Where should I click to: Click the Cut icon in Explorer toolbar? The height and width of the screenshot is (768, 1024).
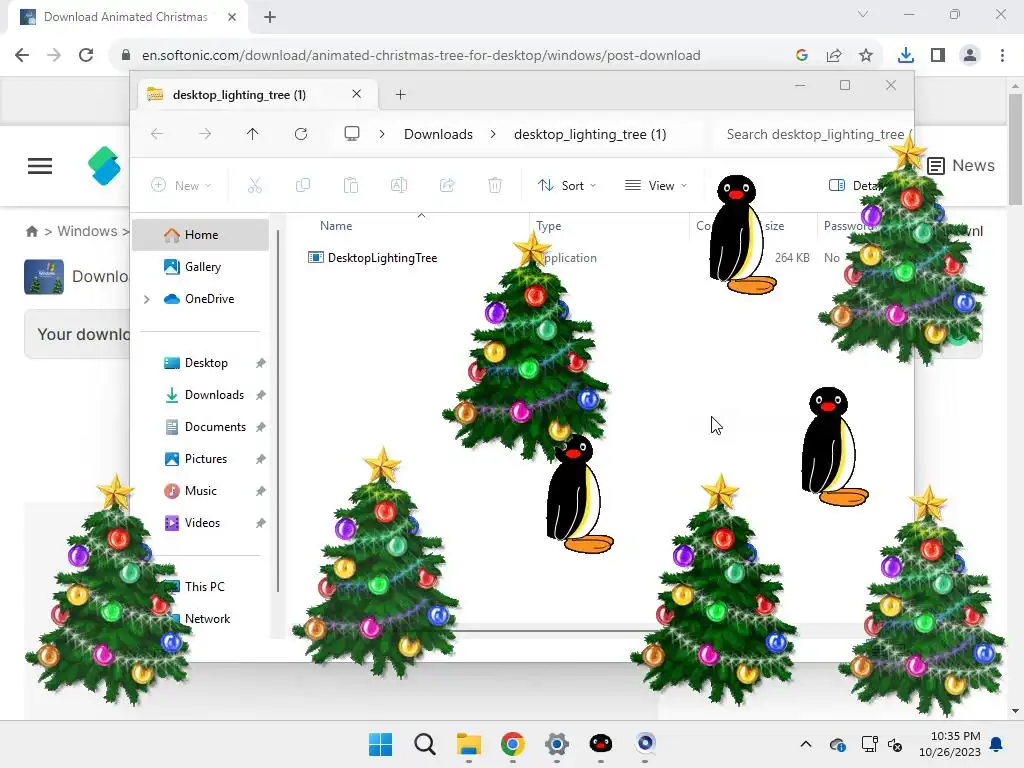tap(255, 185)
